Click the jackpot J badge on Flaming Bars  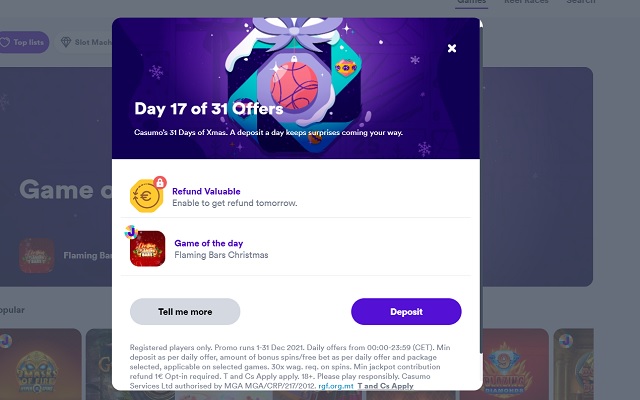(131, 232)
